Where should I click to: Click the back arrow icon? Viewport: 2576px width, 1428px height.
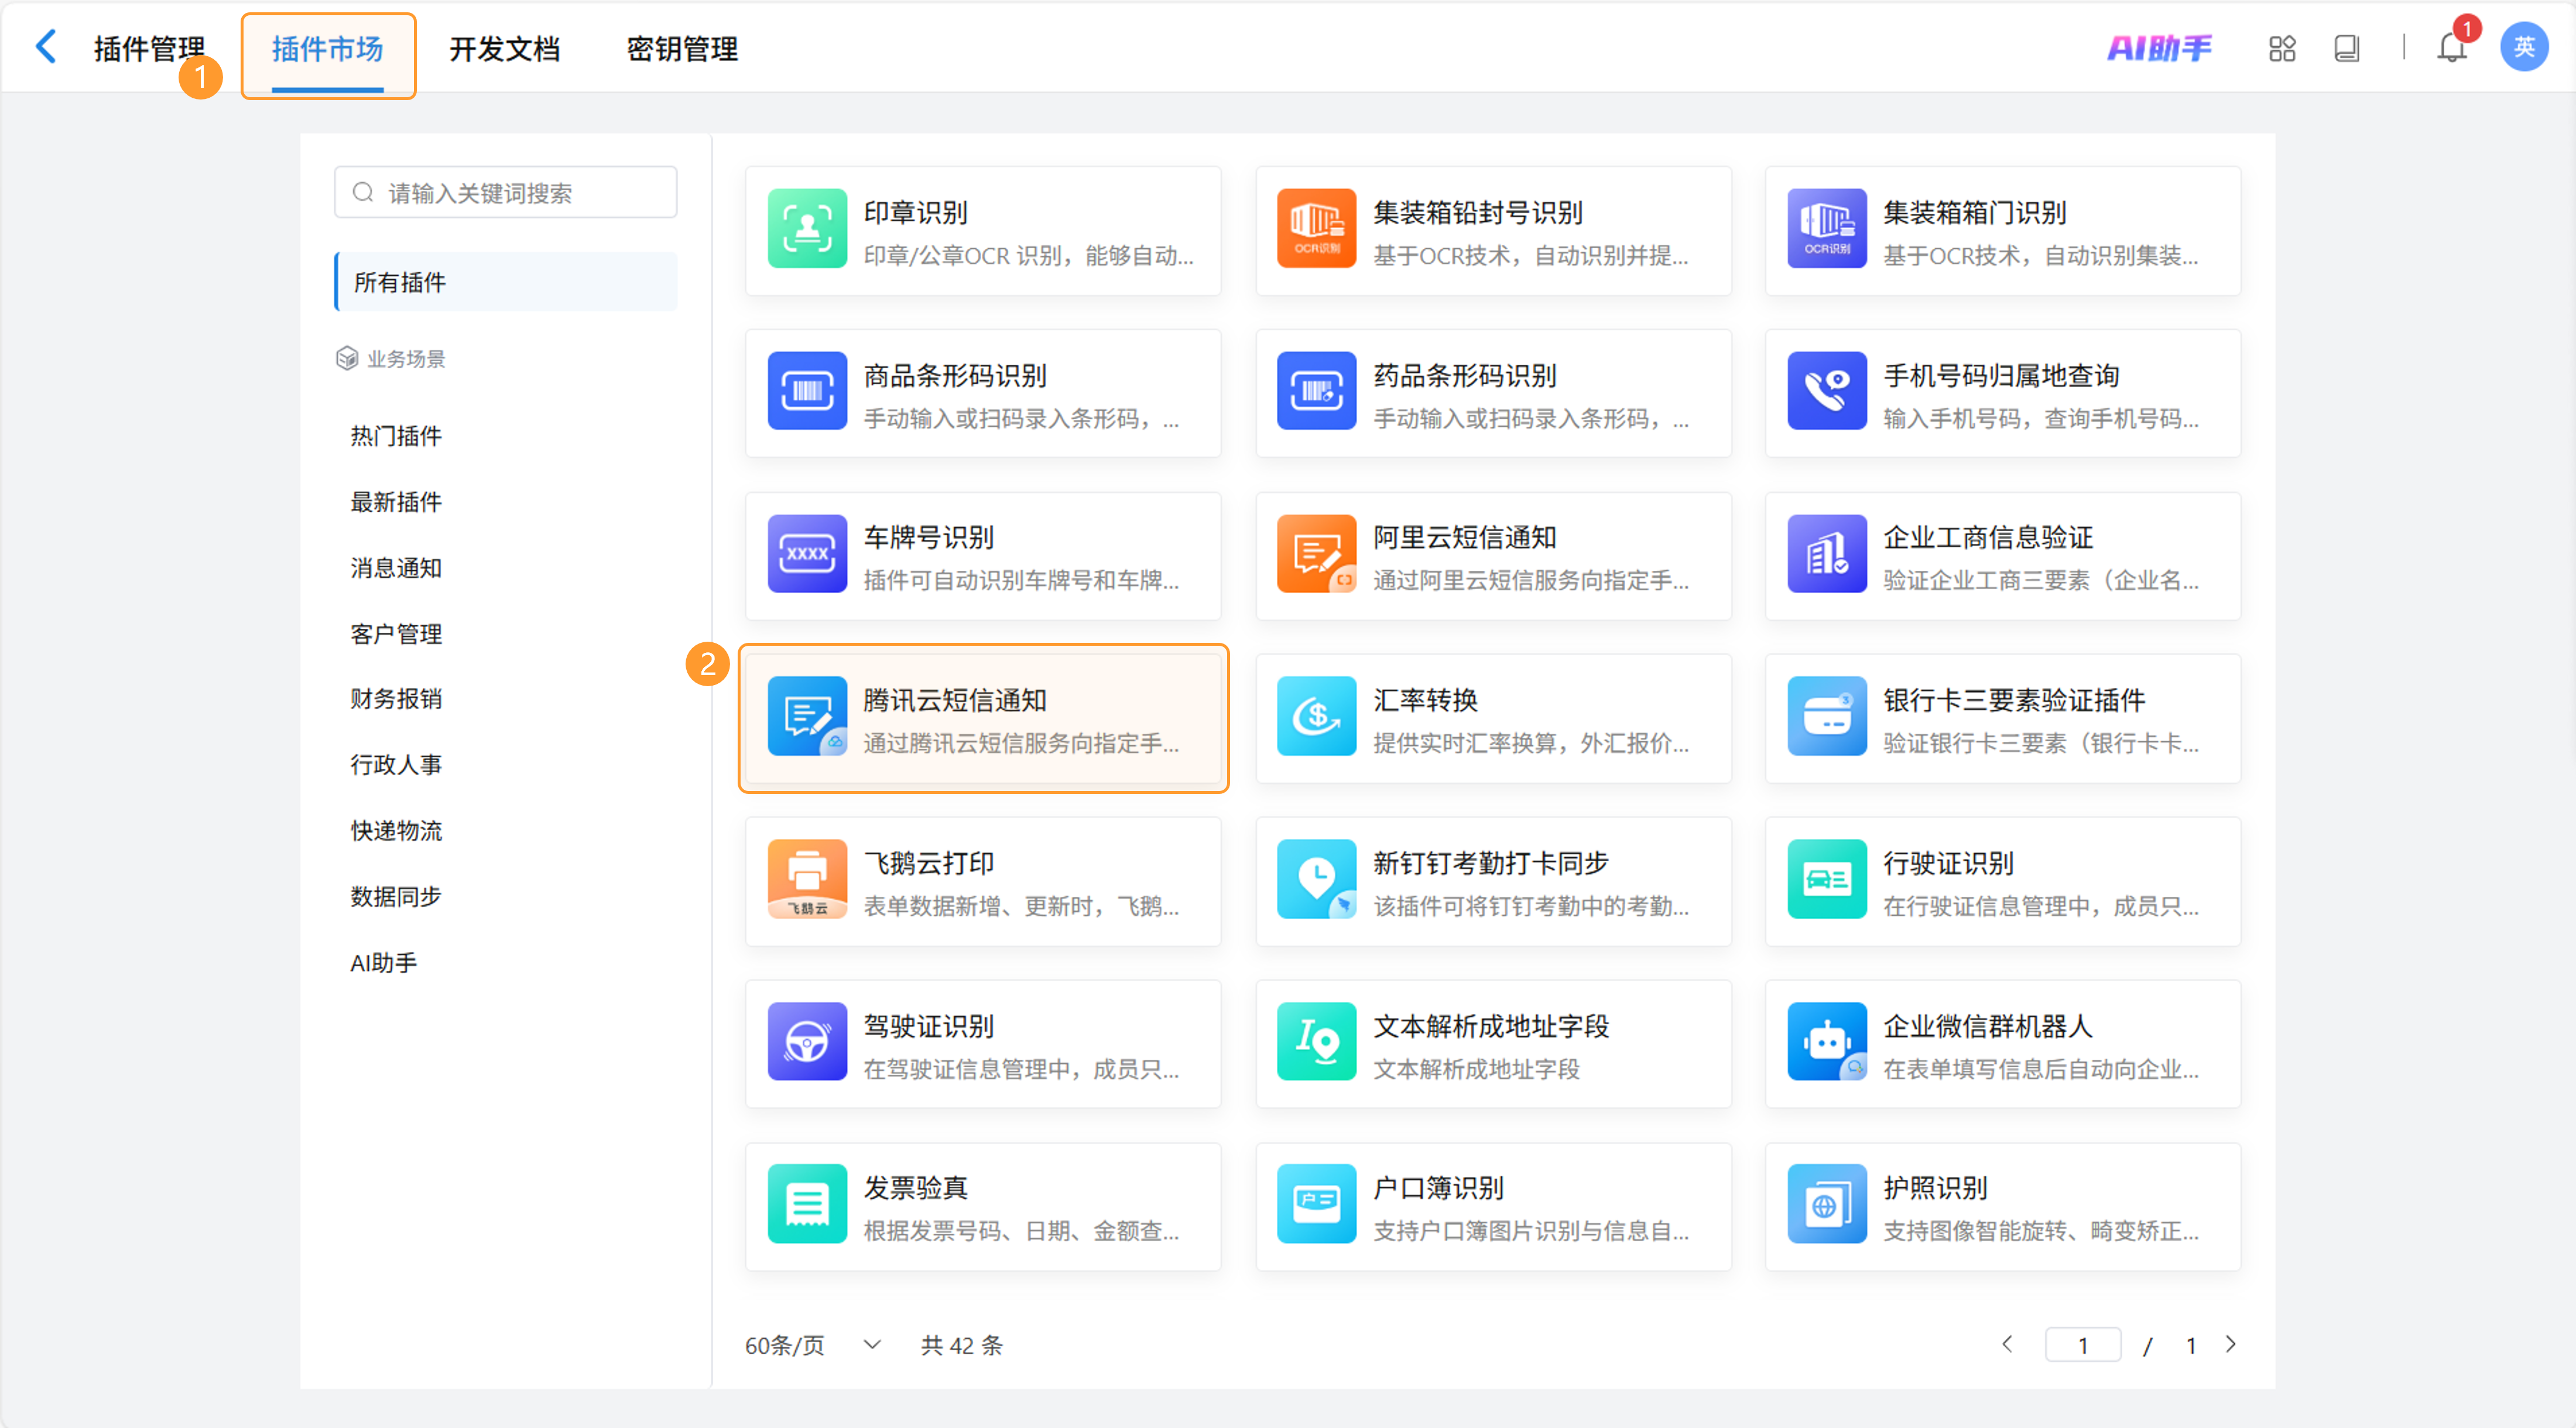point(46,47)
